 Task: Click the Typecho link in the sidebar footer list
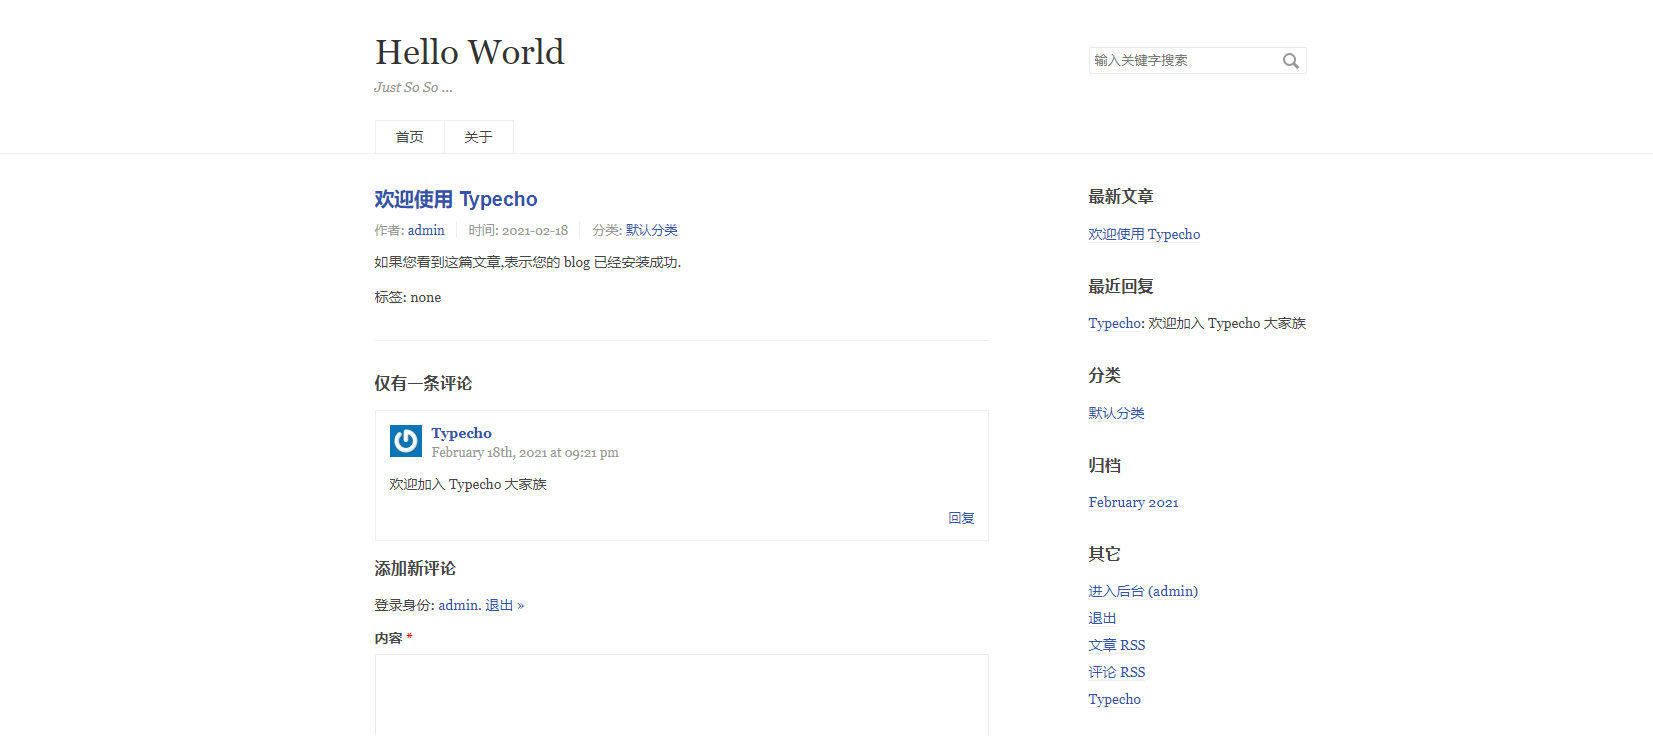point(1115,699)
